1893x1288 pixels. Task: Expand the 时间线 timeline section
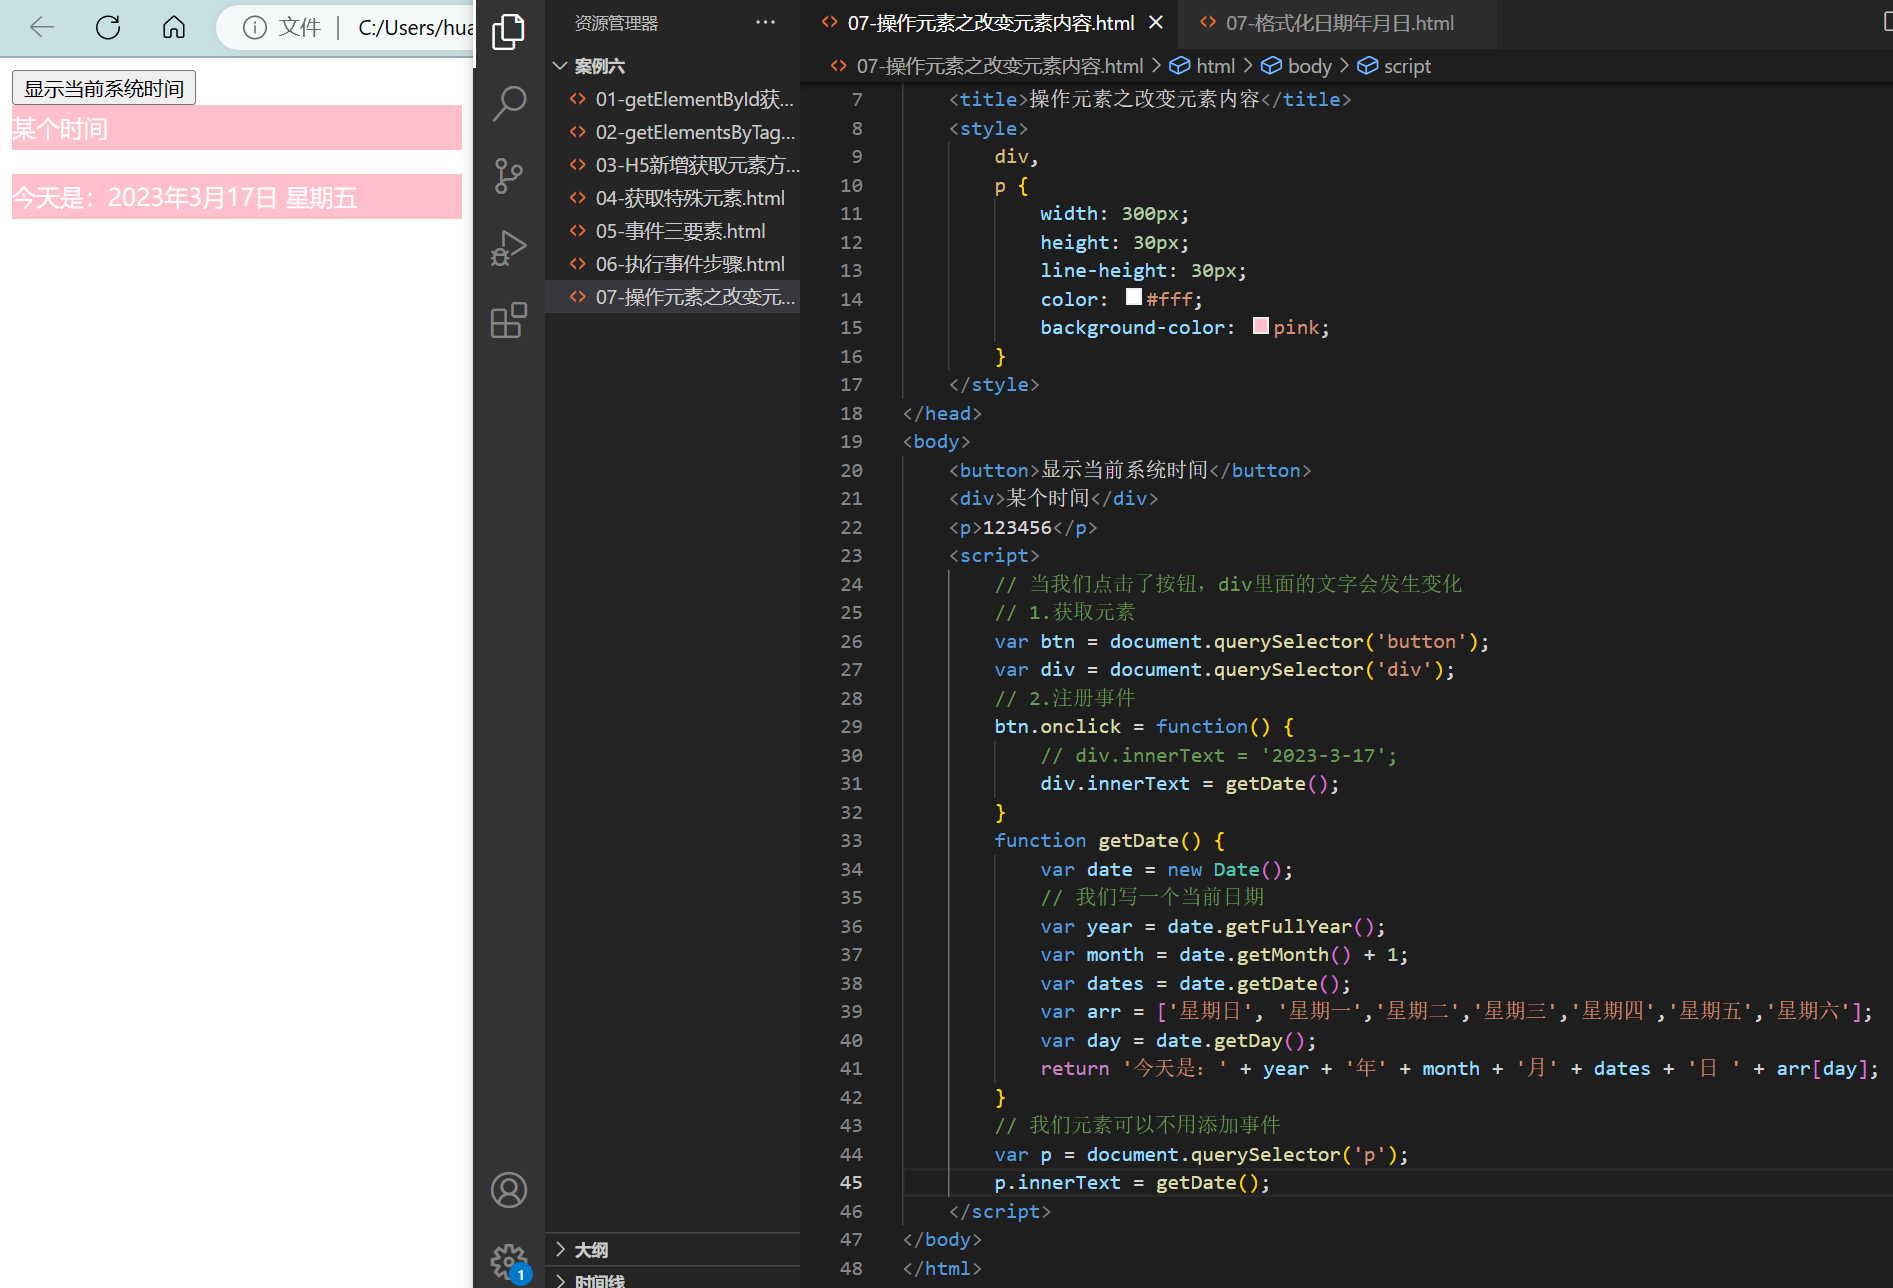coord(672,1279)
